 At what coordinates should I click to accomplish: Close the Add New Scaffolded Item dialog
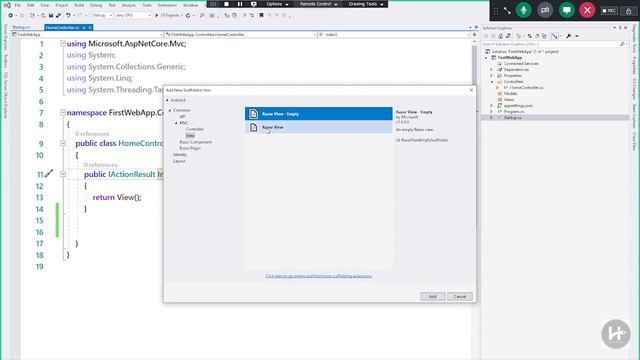coord(471,90)
